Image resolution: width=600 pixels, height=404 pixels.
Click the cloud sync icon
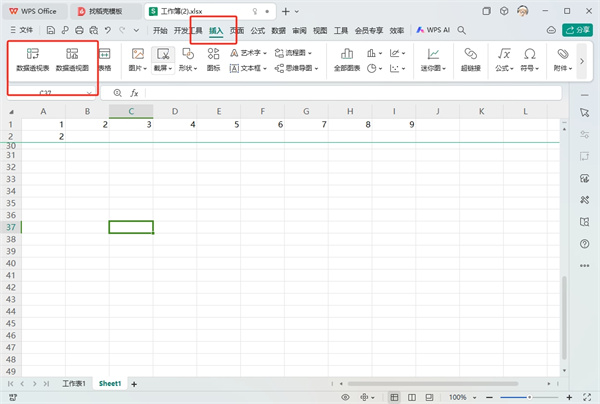point(551,30)
